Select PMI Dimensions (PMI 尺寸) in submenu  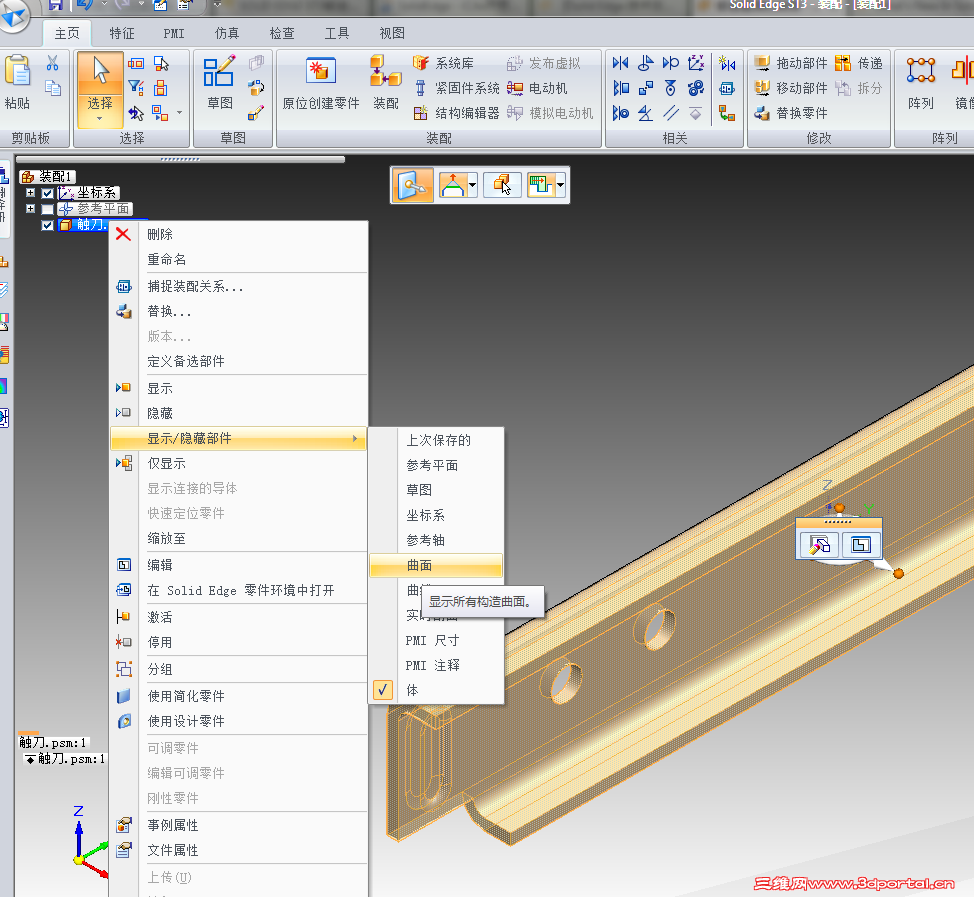click(x=435, y=640)
